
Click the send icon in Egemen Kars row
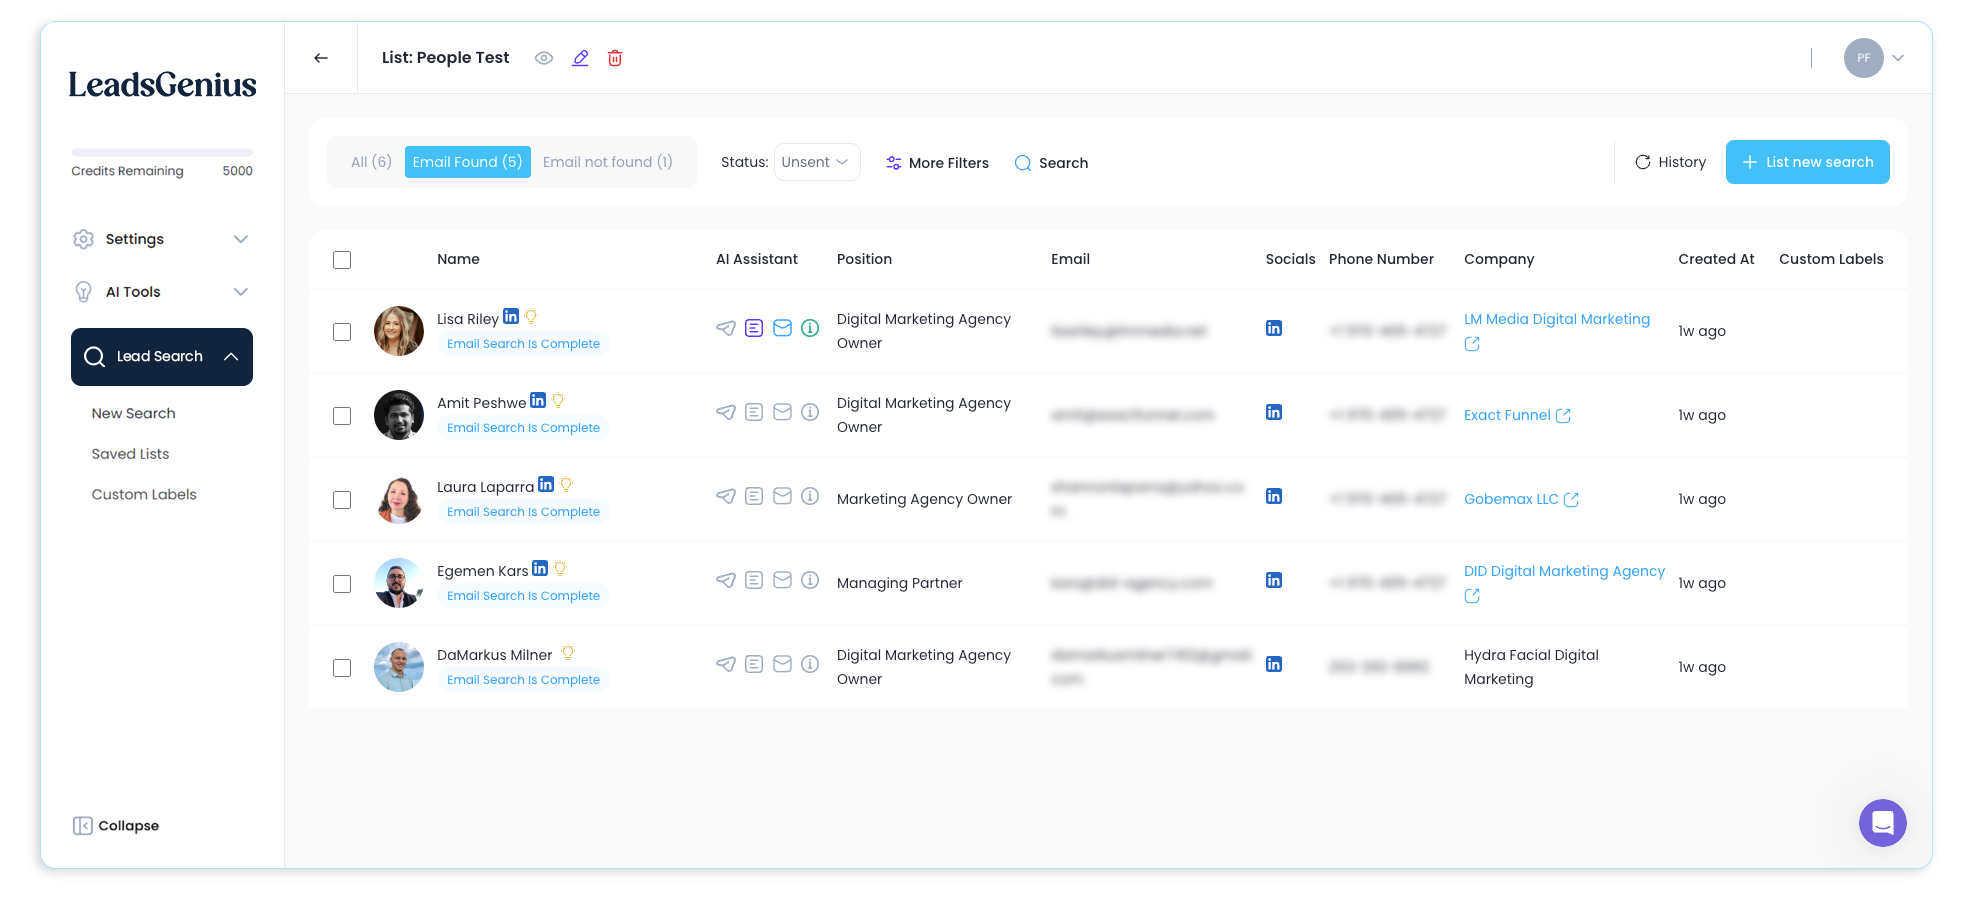[726, 580]
